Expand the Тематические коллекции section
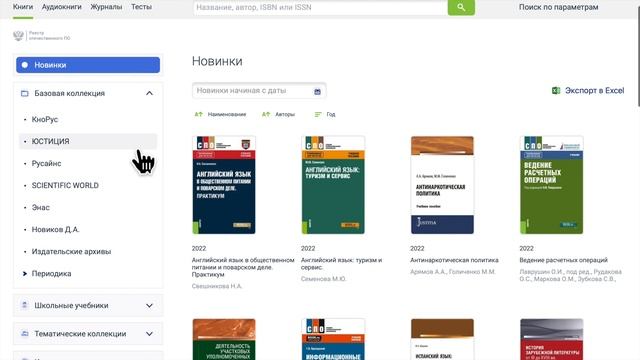This screenshot has width=640, height=360. point(149,333)
